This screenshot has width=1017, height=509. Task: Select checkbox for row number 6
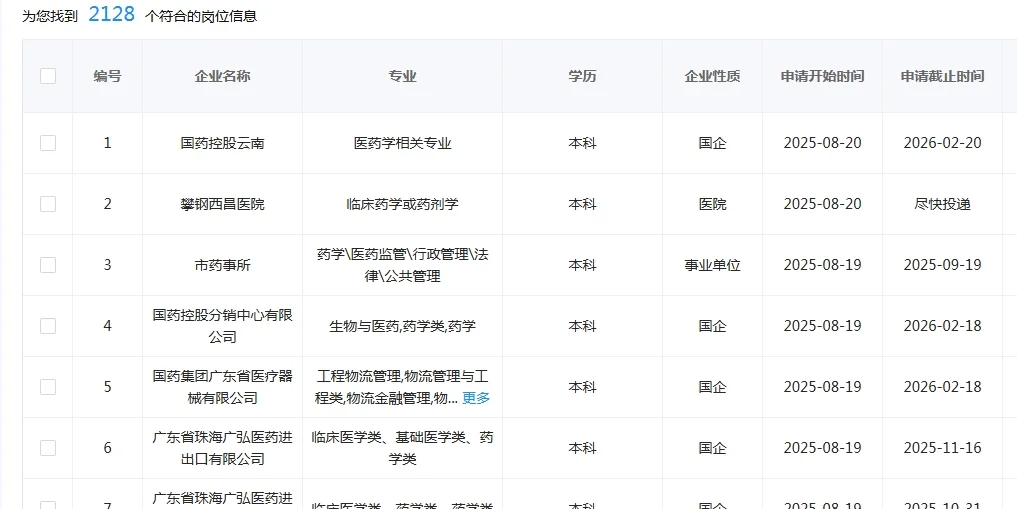48,447
